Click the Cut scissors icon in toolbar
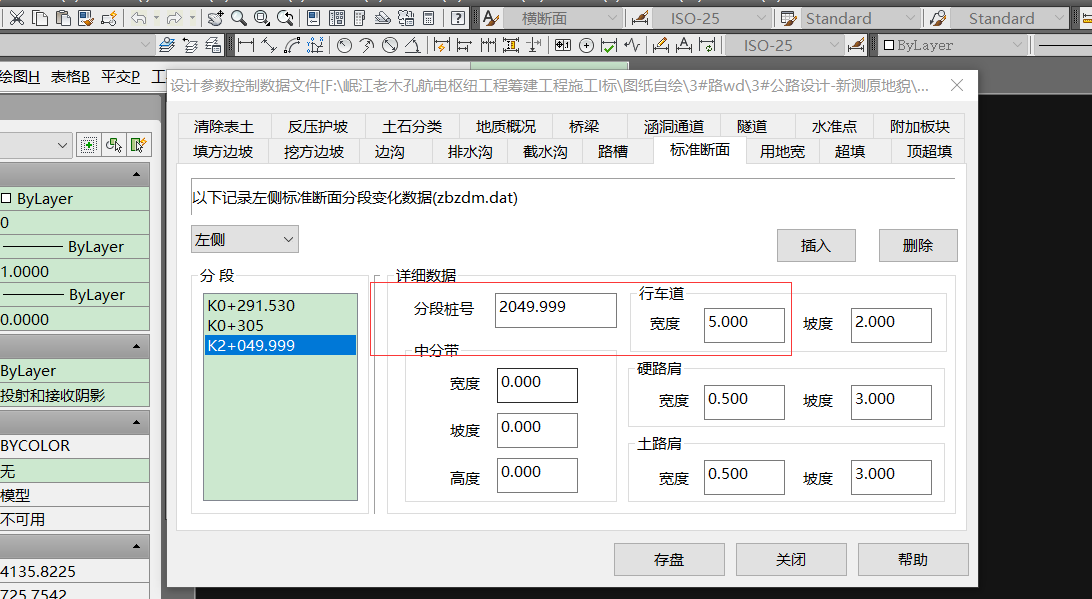The image size is (1092, 599). click(17, 18)
